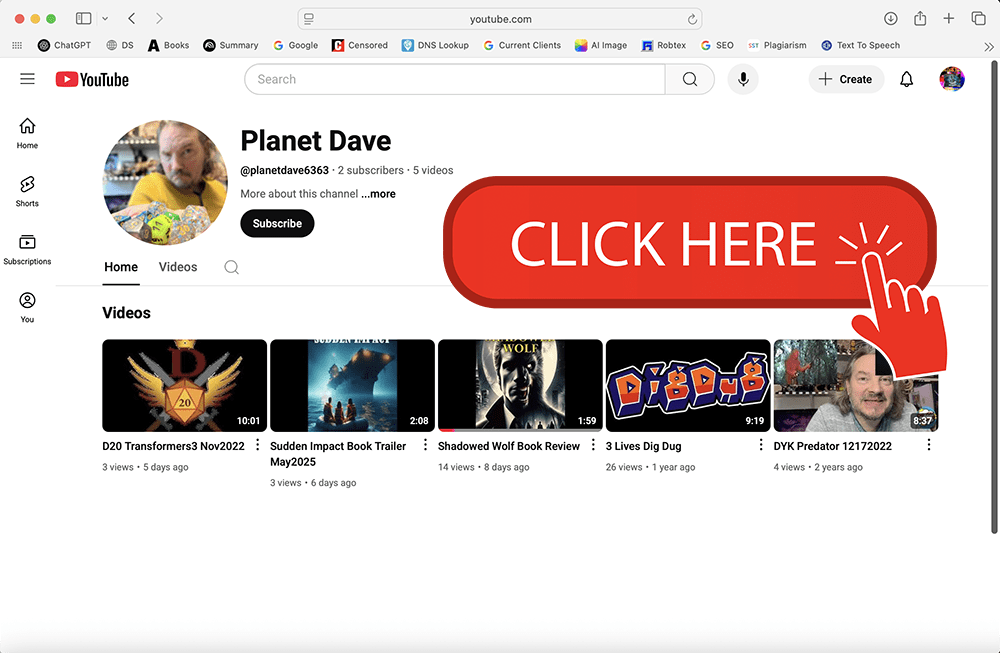Open a new Safari tab
Viewport: 1000px width, 653px height.
pos(949,18)
